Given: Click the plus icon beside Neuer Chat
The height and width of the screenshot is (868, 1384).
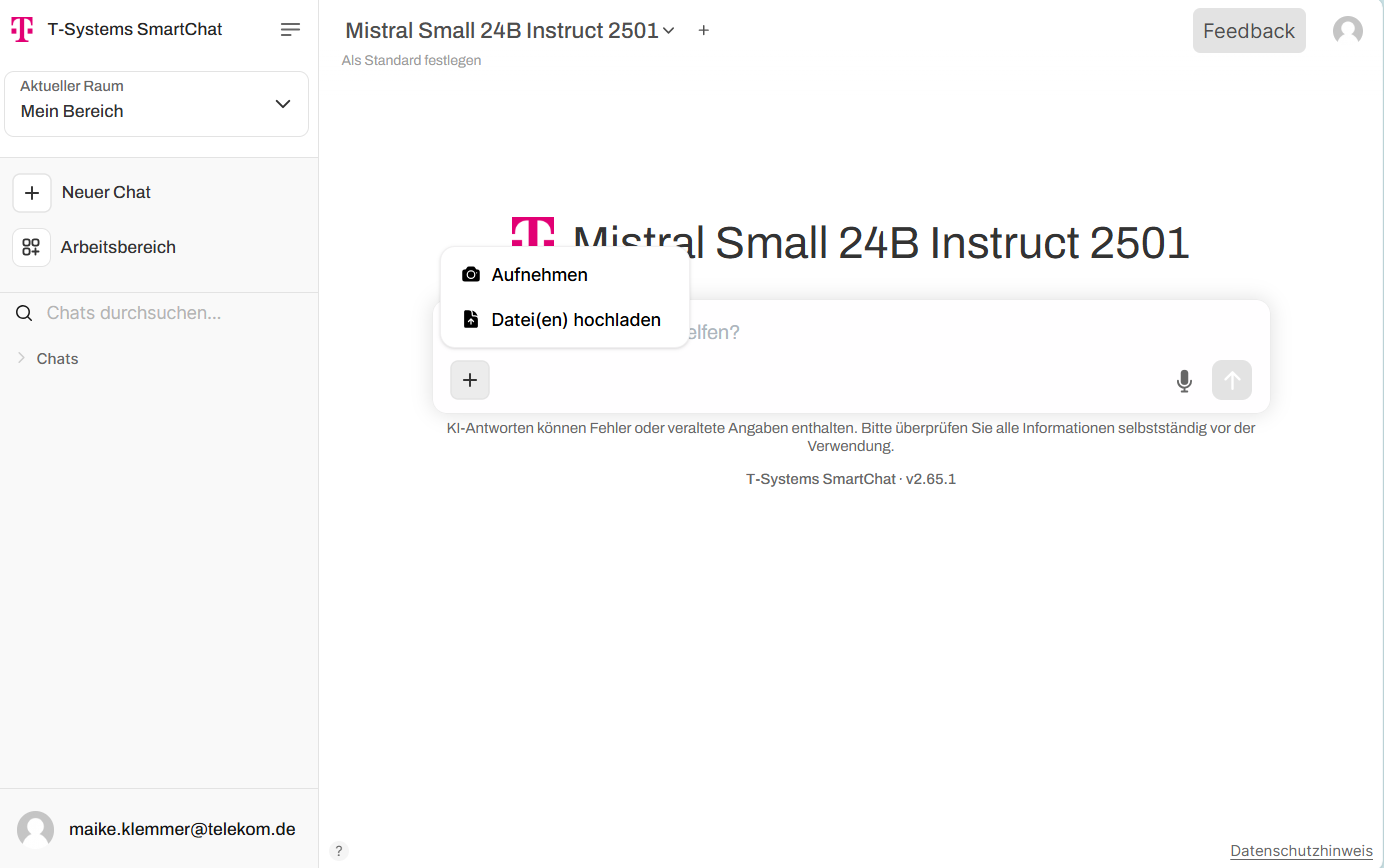Looking at the screenshot, I should coord(32,192).
